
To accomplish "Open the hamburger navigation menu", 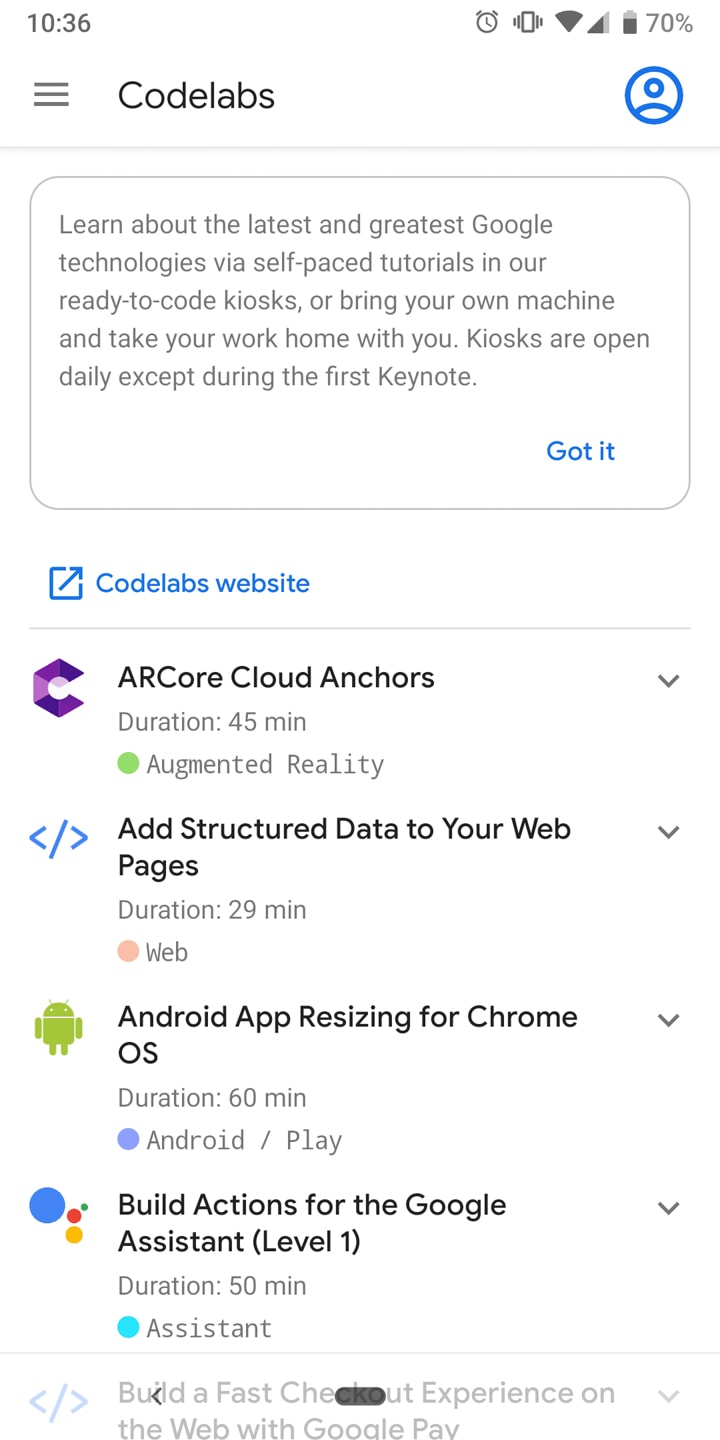I will [x=51, y=96].
